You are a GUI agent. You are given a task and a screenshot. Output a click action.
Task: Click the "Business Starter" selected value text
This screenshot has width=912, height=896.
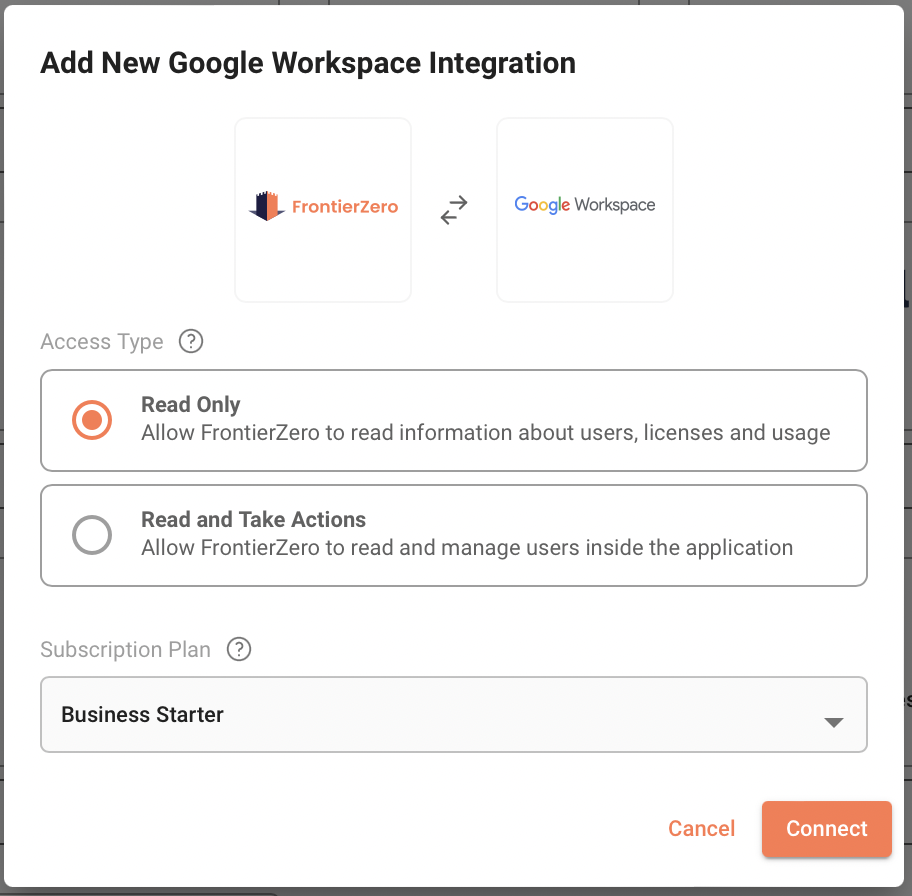142,715
